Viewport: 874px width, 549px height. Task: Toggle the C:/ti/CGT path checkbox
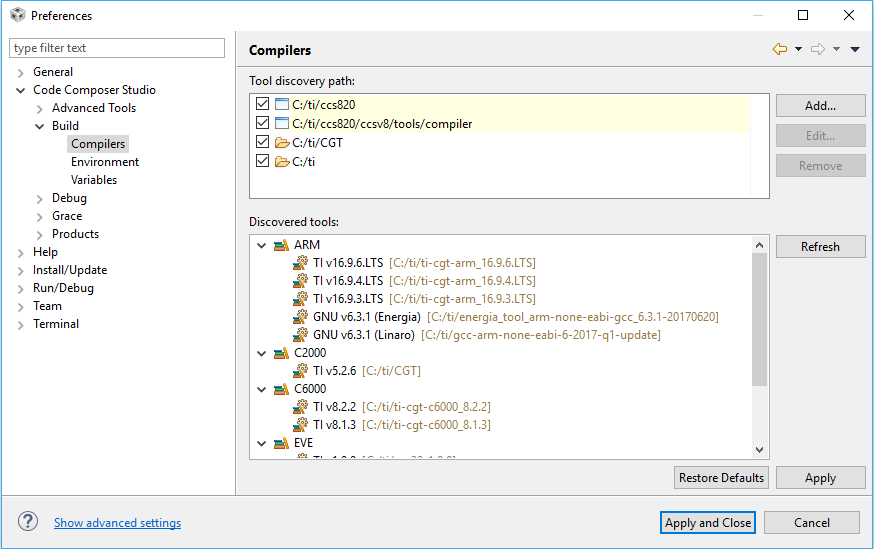click(263, 143)
